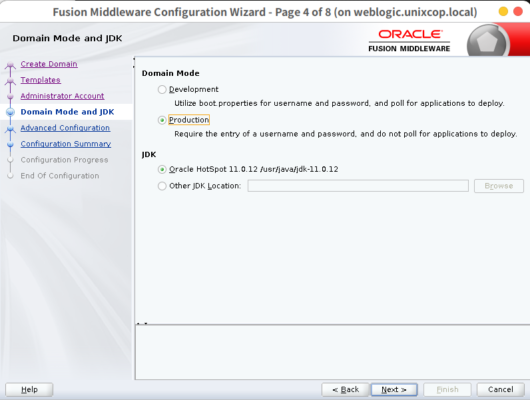
Task: Click the Create Domain step node icon
Action: coord(10,65)
